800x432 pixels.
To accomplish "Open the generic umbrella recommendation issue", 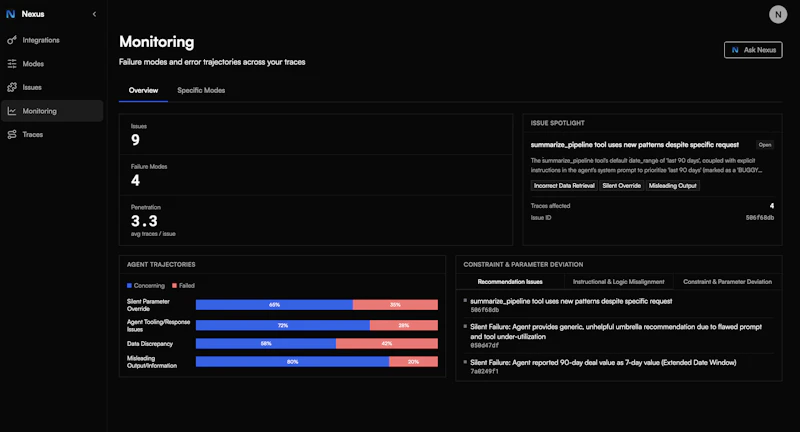I will 616,332.
